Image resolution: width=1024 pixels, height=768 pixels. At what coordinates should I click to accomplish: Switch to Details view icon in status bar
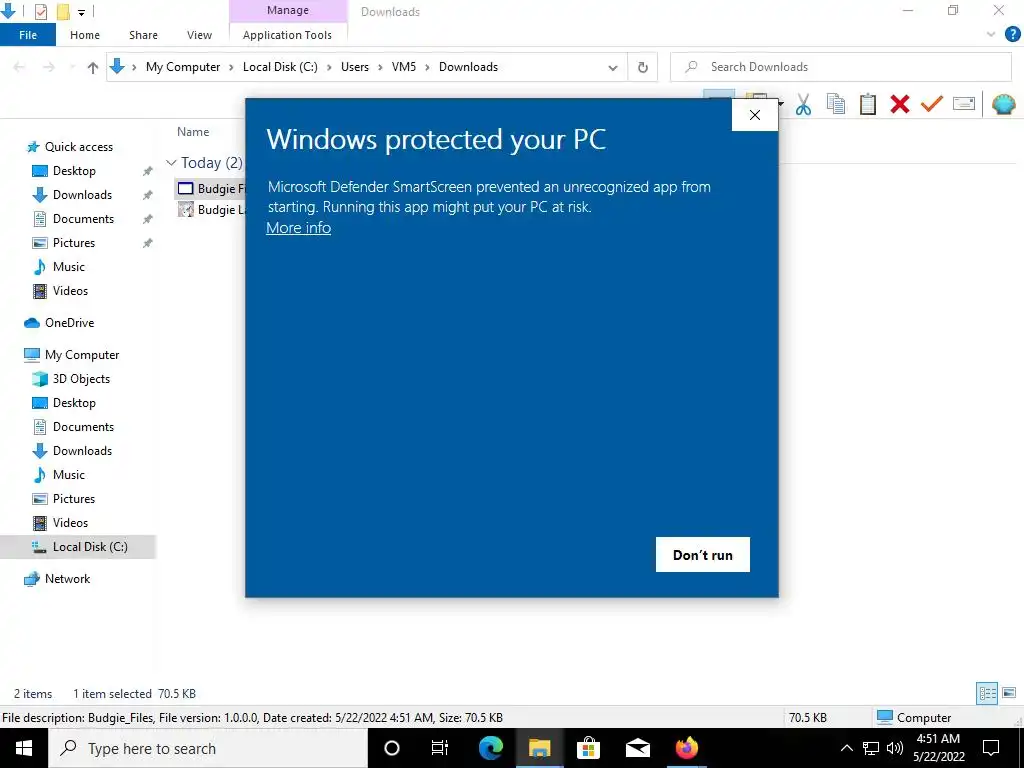coord(987,693)
